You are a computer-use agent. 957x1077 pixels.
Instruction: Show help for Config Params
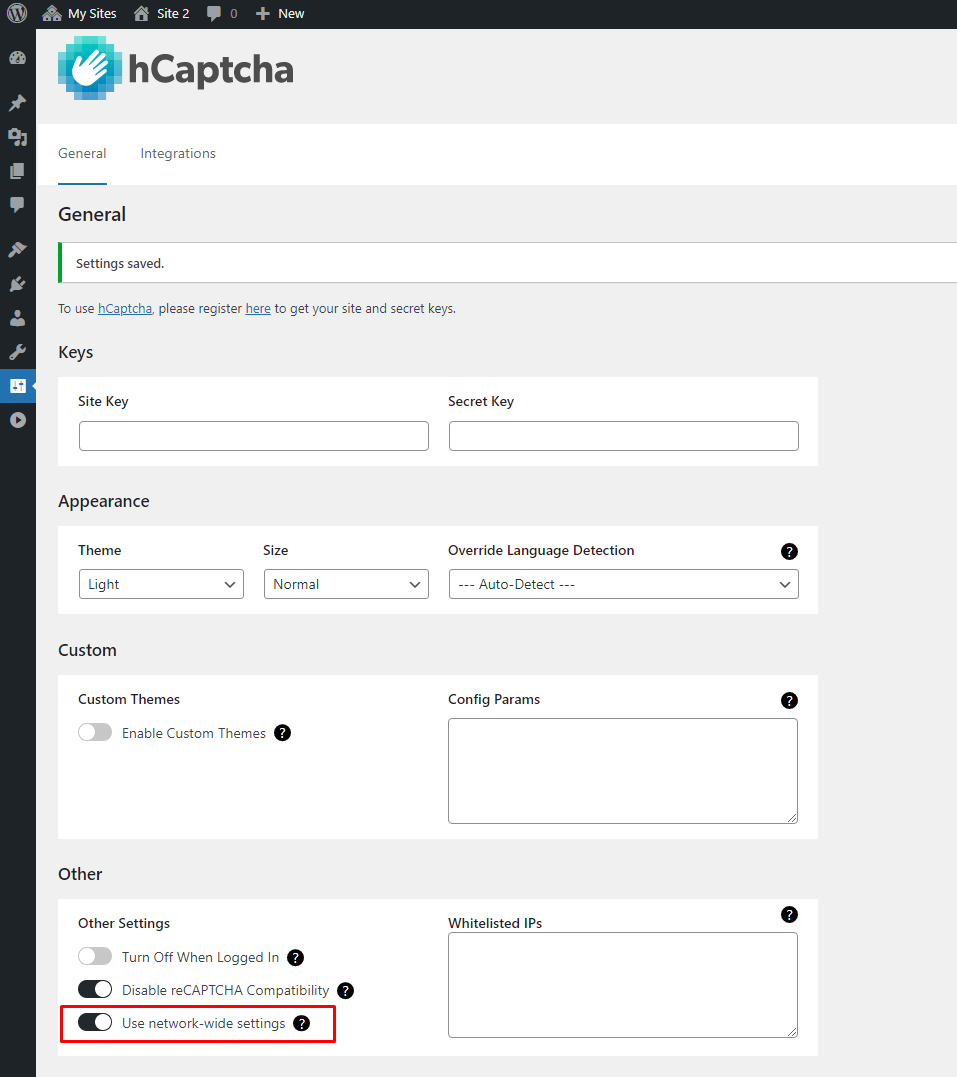click(789, 701)
